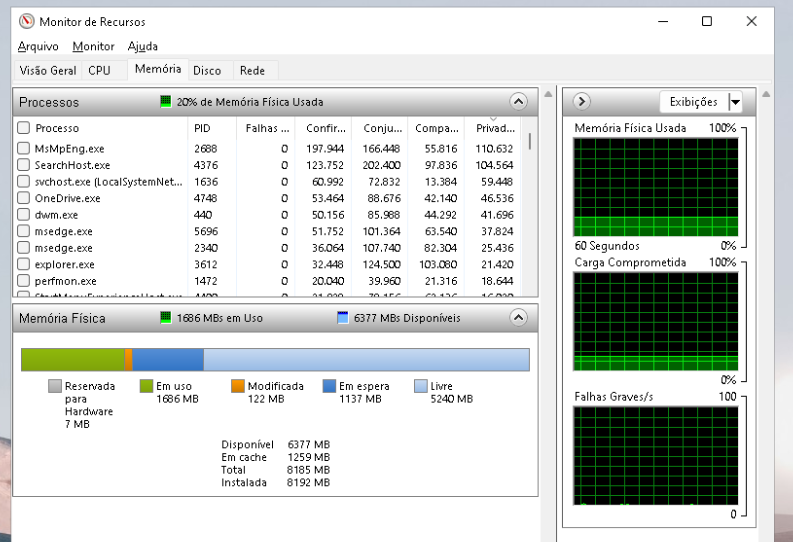
Task: Open the Arquivo menu
Action: 38,46
